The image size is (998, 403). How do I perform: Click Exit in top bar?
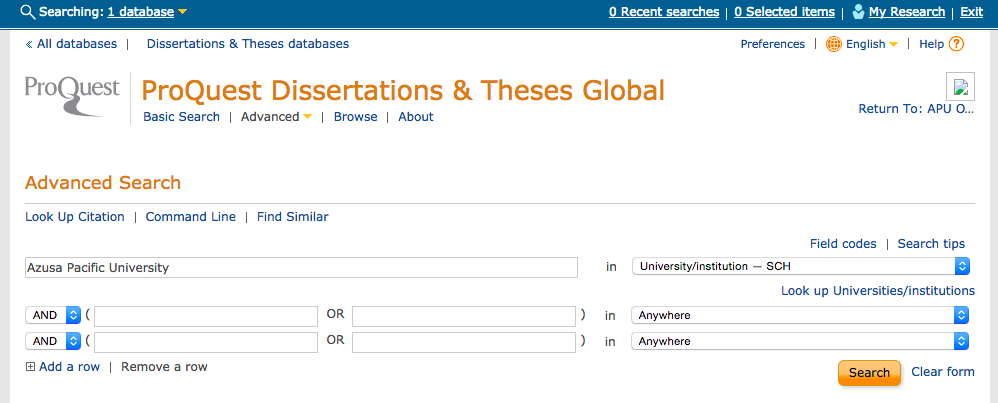(x=971, y=11)
